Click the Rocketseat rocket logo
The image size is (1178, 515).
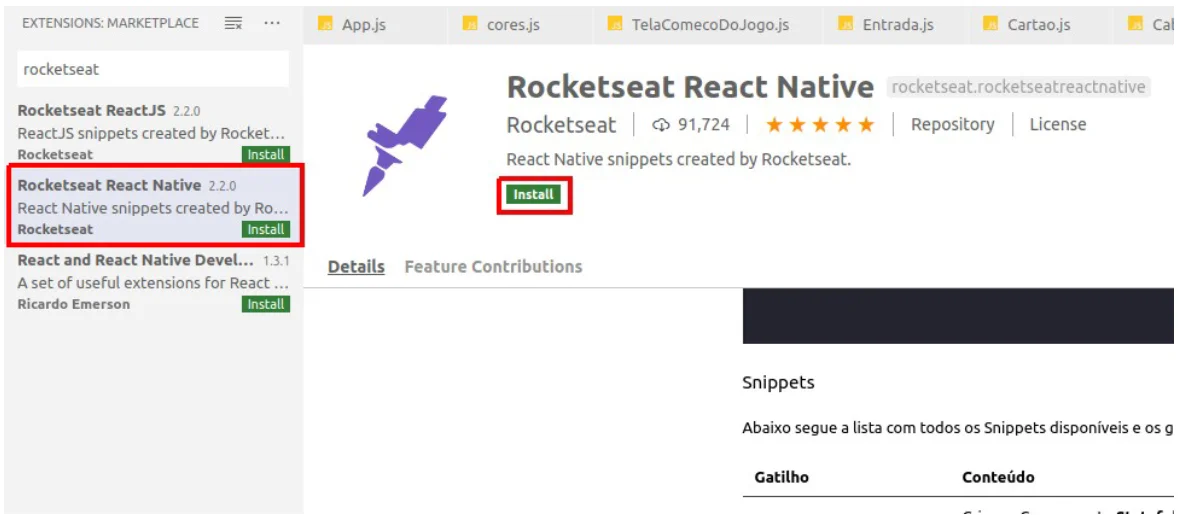click(x=406, y=146)
